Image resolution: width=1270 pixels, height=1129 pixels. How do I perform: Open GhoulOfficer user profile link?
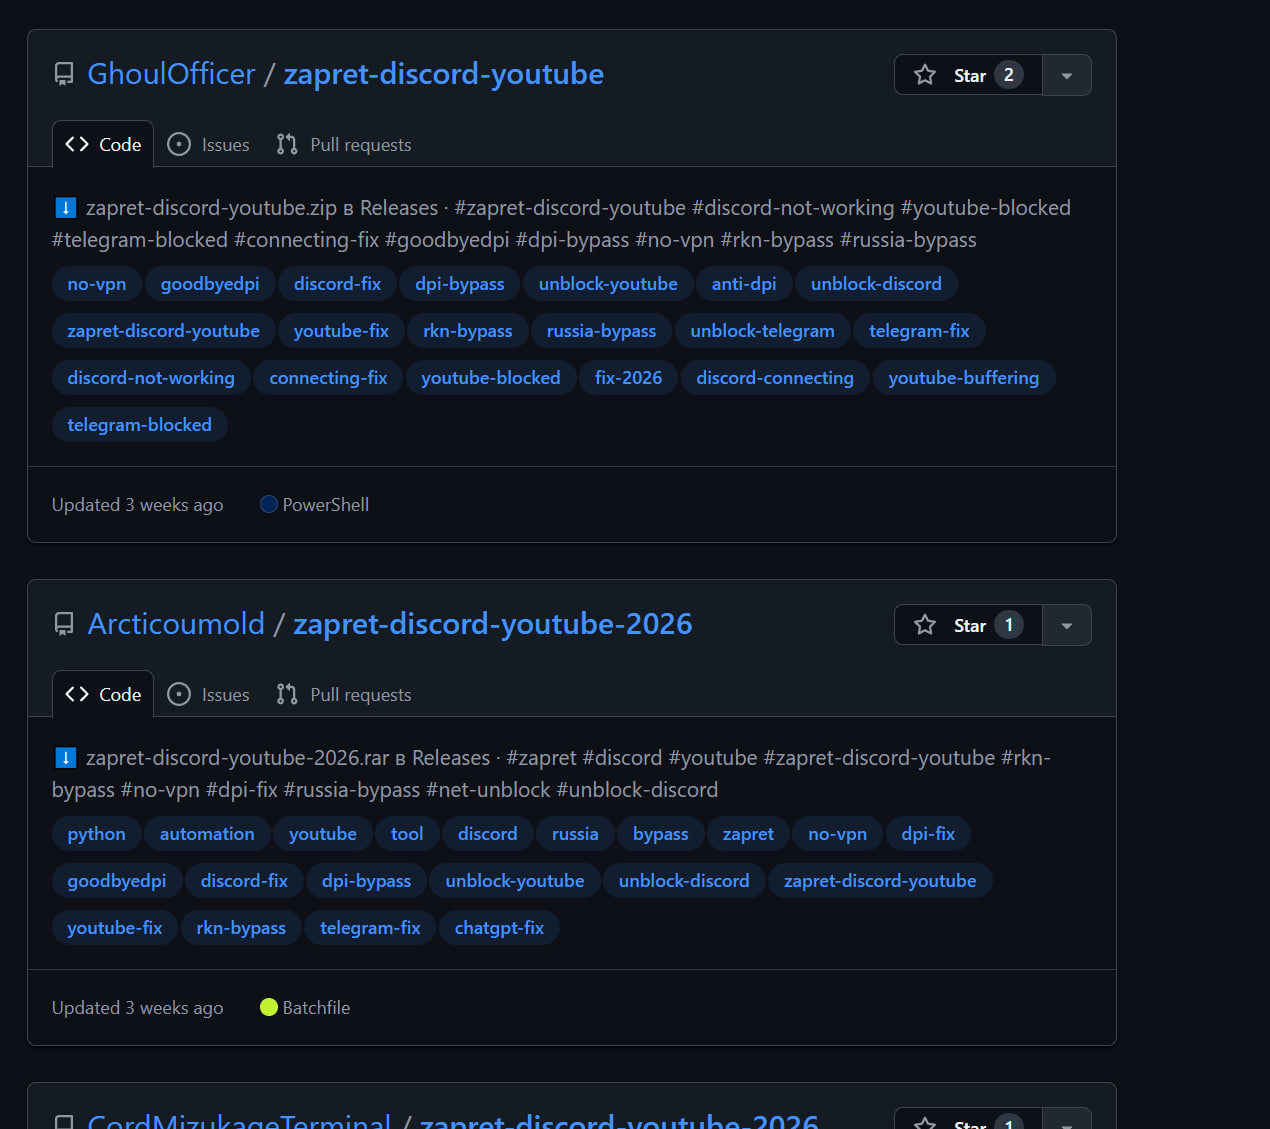[x=171, y=74]
